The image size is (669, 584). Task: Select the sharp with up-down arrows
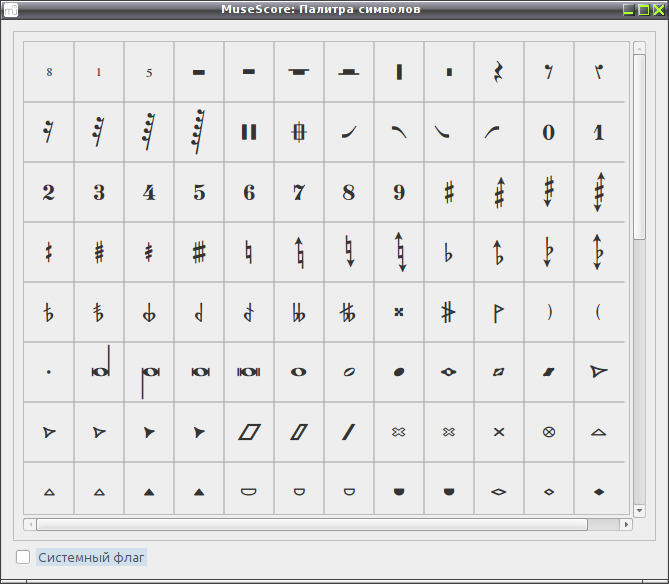coord(599,192)
